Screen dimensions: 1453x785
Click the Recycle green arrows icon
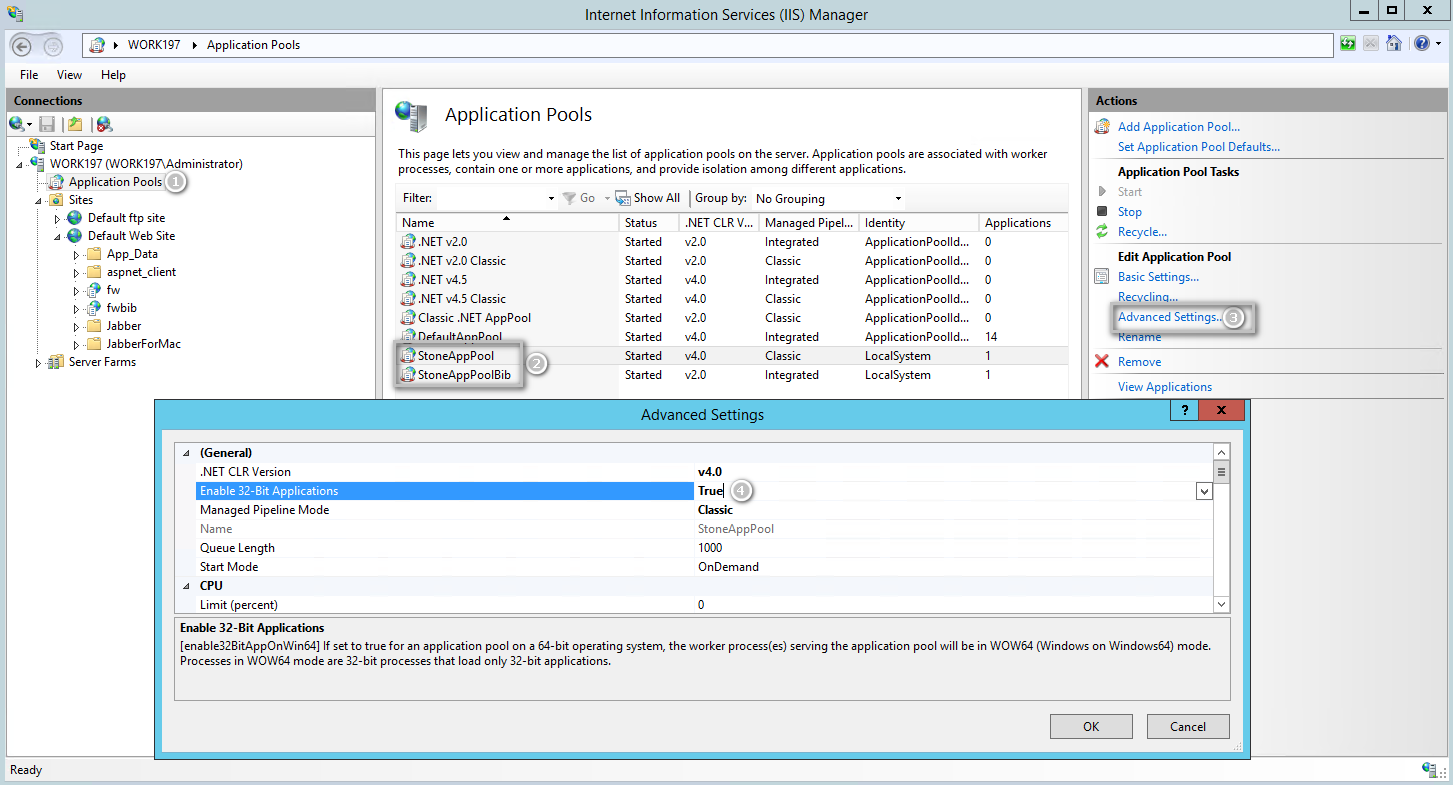1102,232
